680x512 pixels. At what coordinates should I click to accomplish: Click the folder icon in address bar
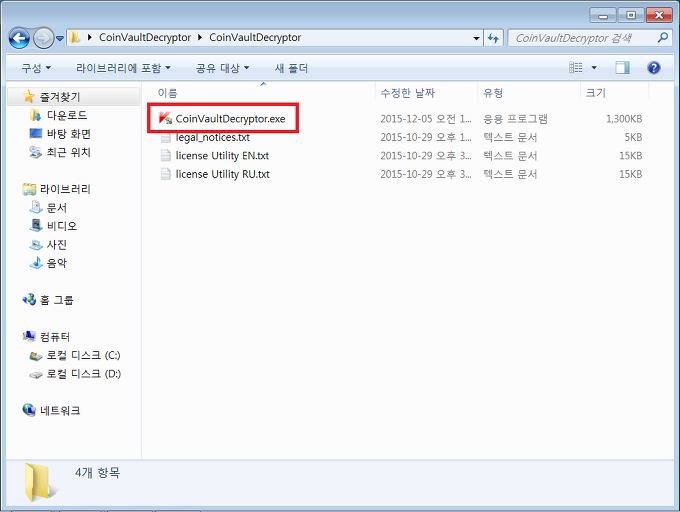coord(75,37)
